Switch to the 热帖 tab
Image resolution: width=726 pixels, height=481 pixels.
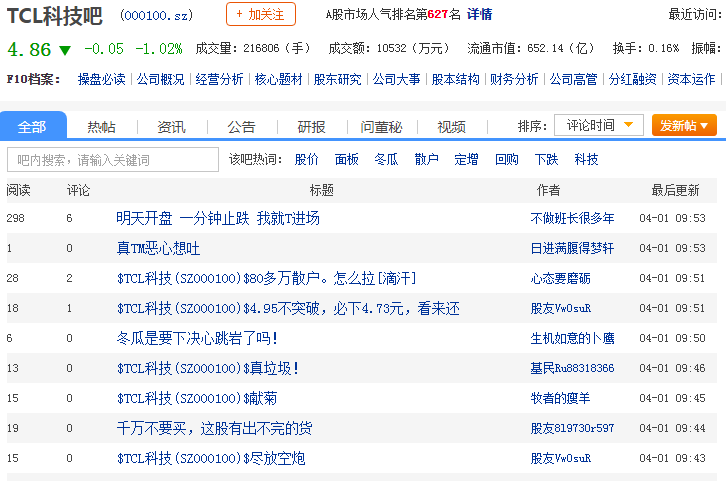pyautogui.click(x=101, y=127)
